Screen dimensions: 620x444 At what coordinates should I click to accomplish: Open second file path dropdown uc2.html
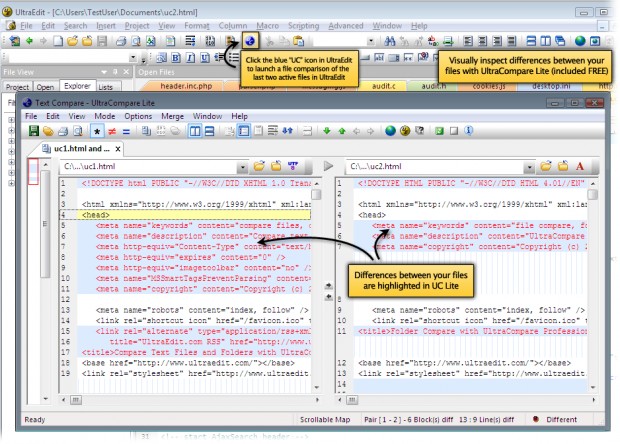tap(529, 168)
